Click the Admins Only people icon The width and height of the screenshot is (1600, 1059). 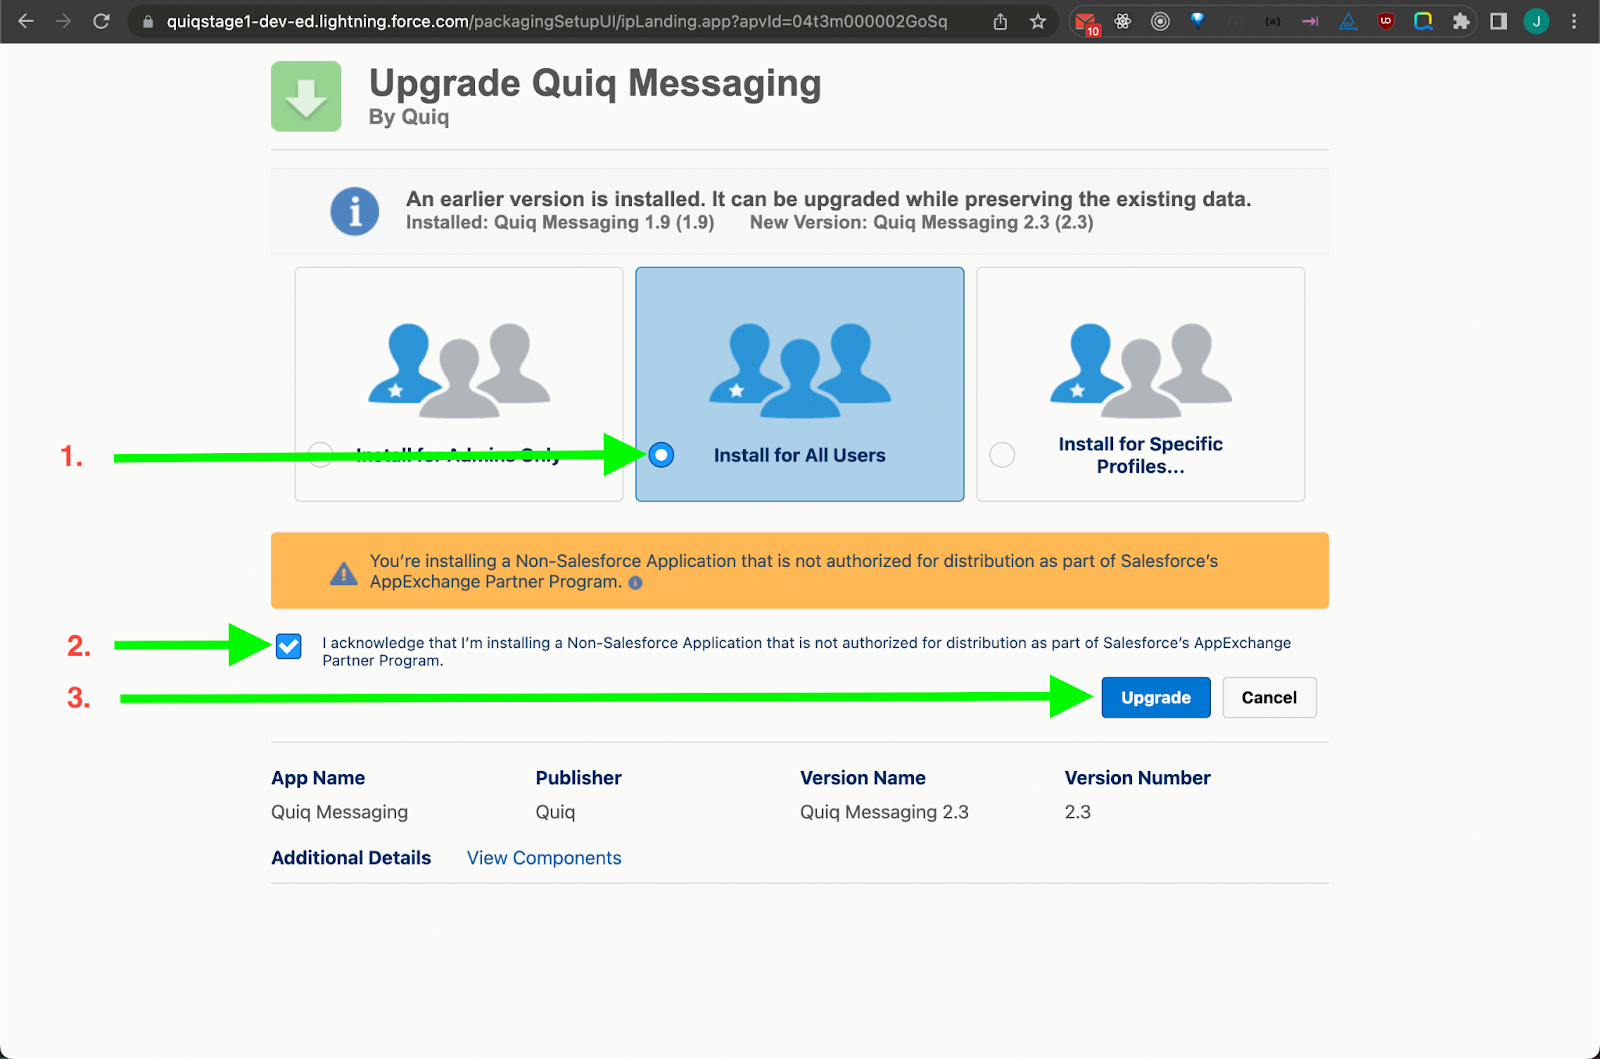(x=459, y=370)
